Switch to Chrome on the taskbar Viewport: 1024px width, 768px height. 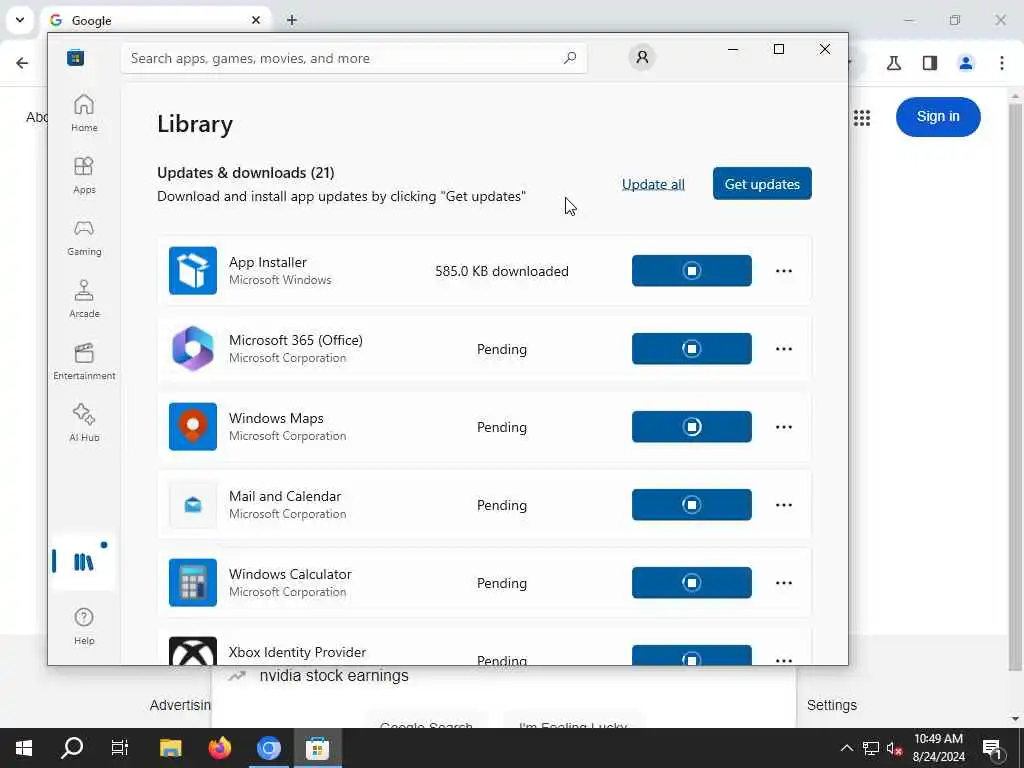coord(268,748)
